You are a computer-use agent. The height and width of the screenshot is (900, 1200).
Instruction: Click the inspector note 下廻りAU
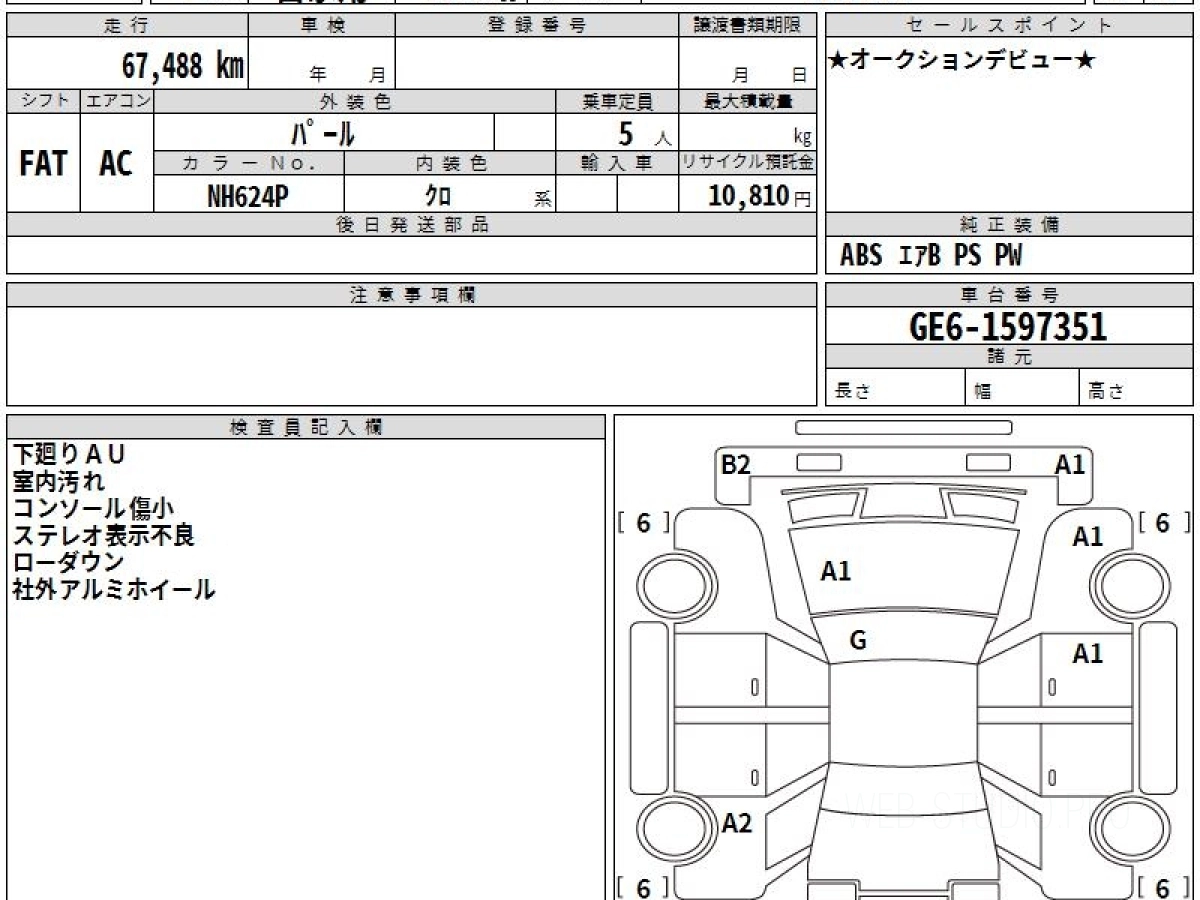click(x=69, y=454)
